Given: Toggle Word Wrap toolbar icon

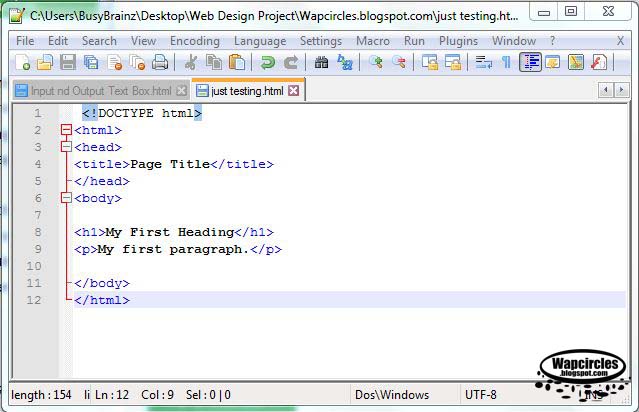Looking at the screenshot, I should point(483,63).
